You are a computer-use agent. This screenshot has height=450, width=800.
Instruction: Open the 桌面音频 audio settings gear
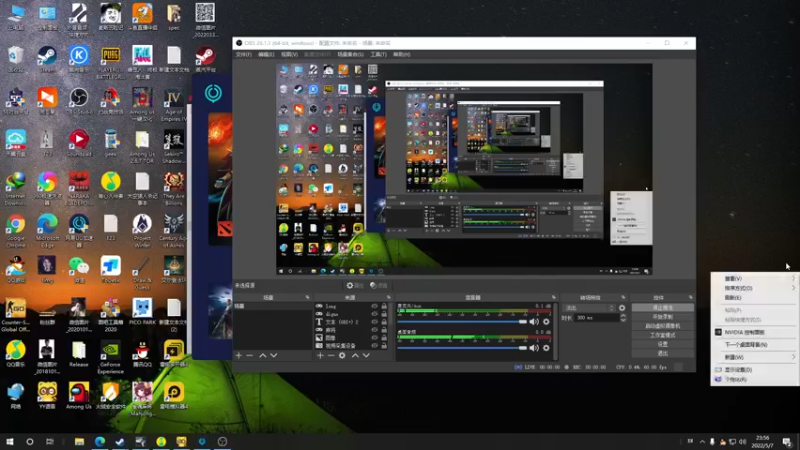point(546,348)
